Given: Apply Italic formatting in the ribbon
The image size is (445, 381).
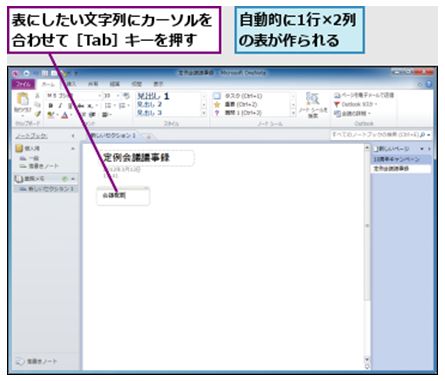Looking at the screenshot, I should pos(60,105).
